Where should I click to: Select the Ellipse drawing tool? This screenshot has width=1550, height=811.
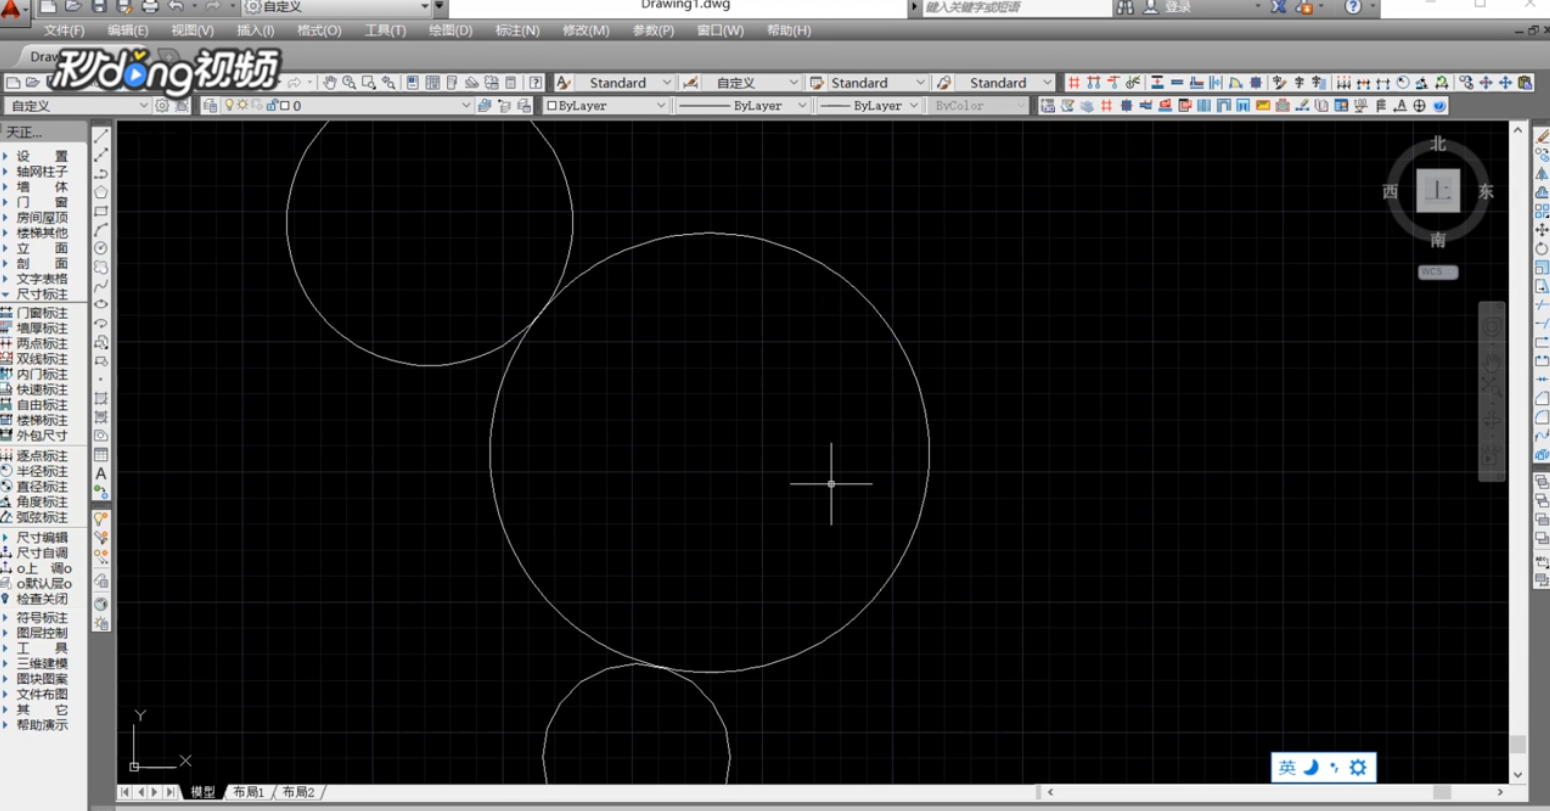[101, 304]
